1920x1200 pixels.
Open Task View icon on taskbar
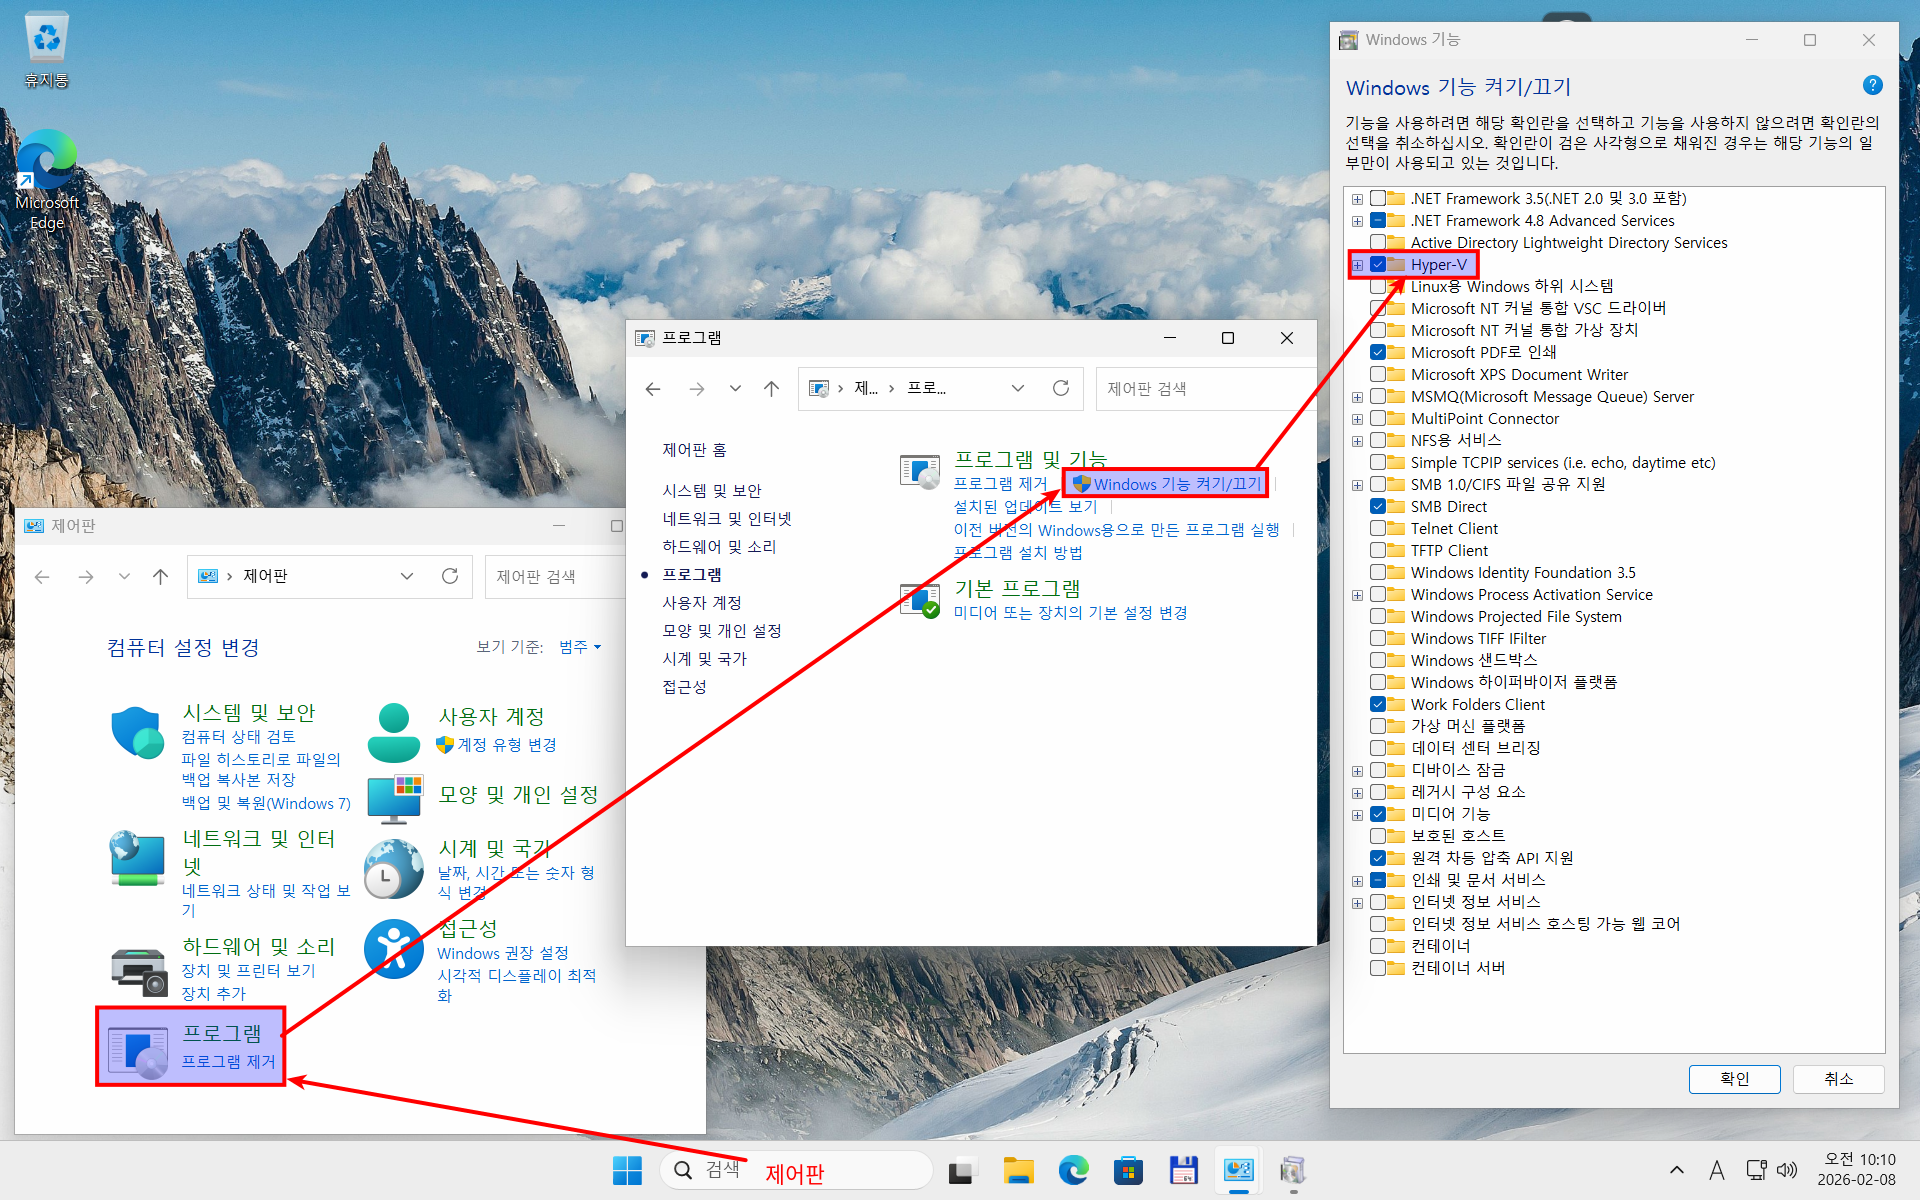point(962,1170)
